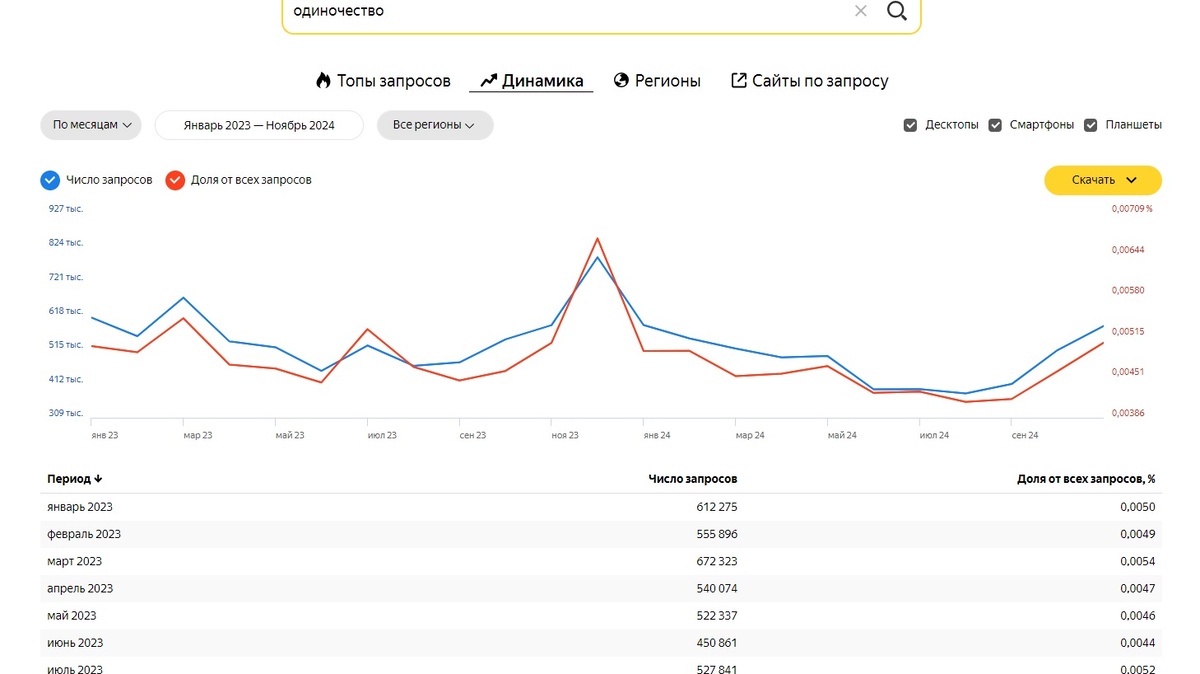Switch to the Топы запросов tab
This screenshot has width=1200, height=674.
click(393, 81)
